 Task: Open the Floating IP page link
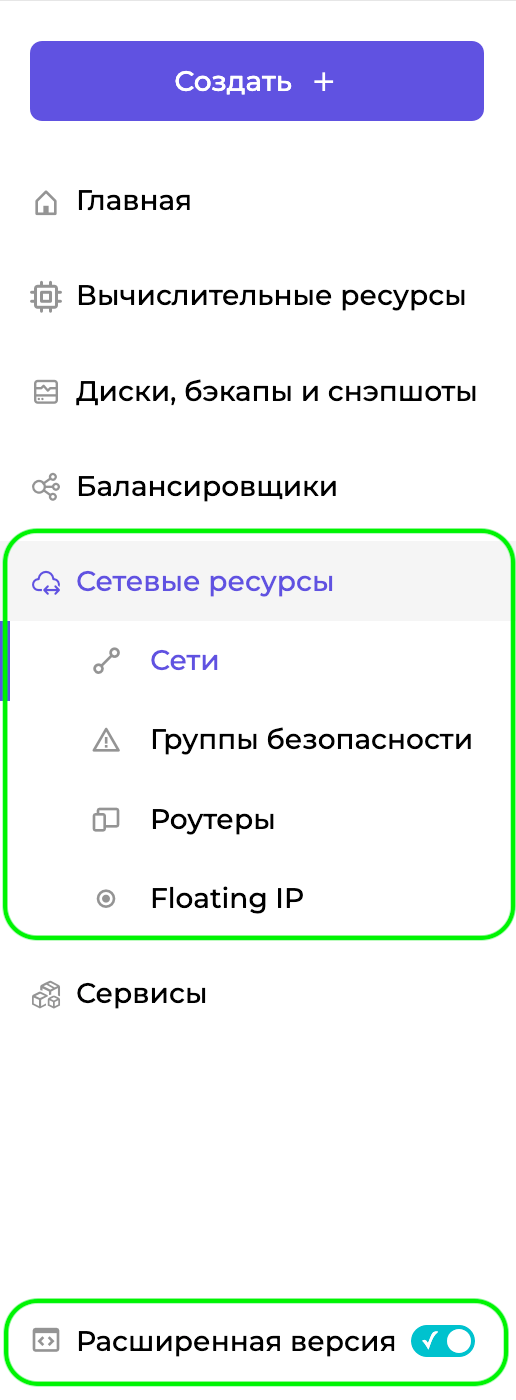coord(227,899)
